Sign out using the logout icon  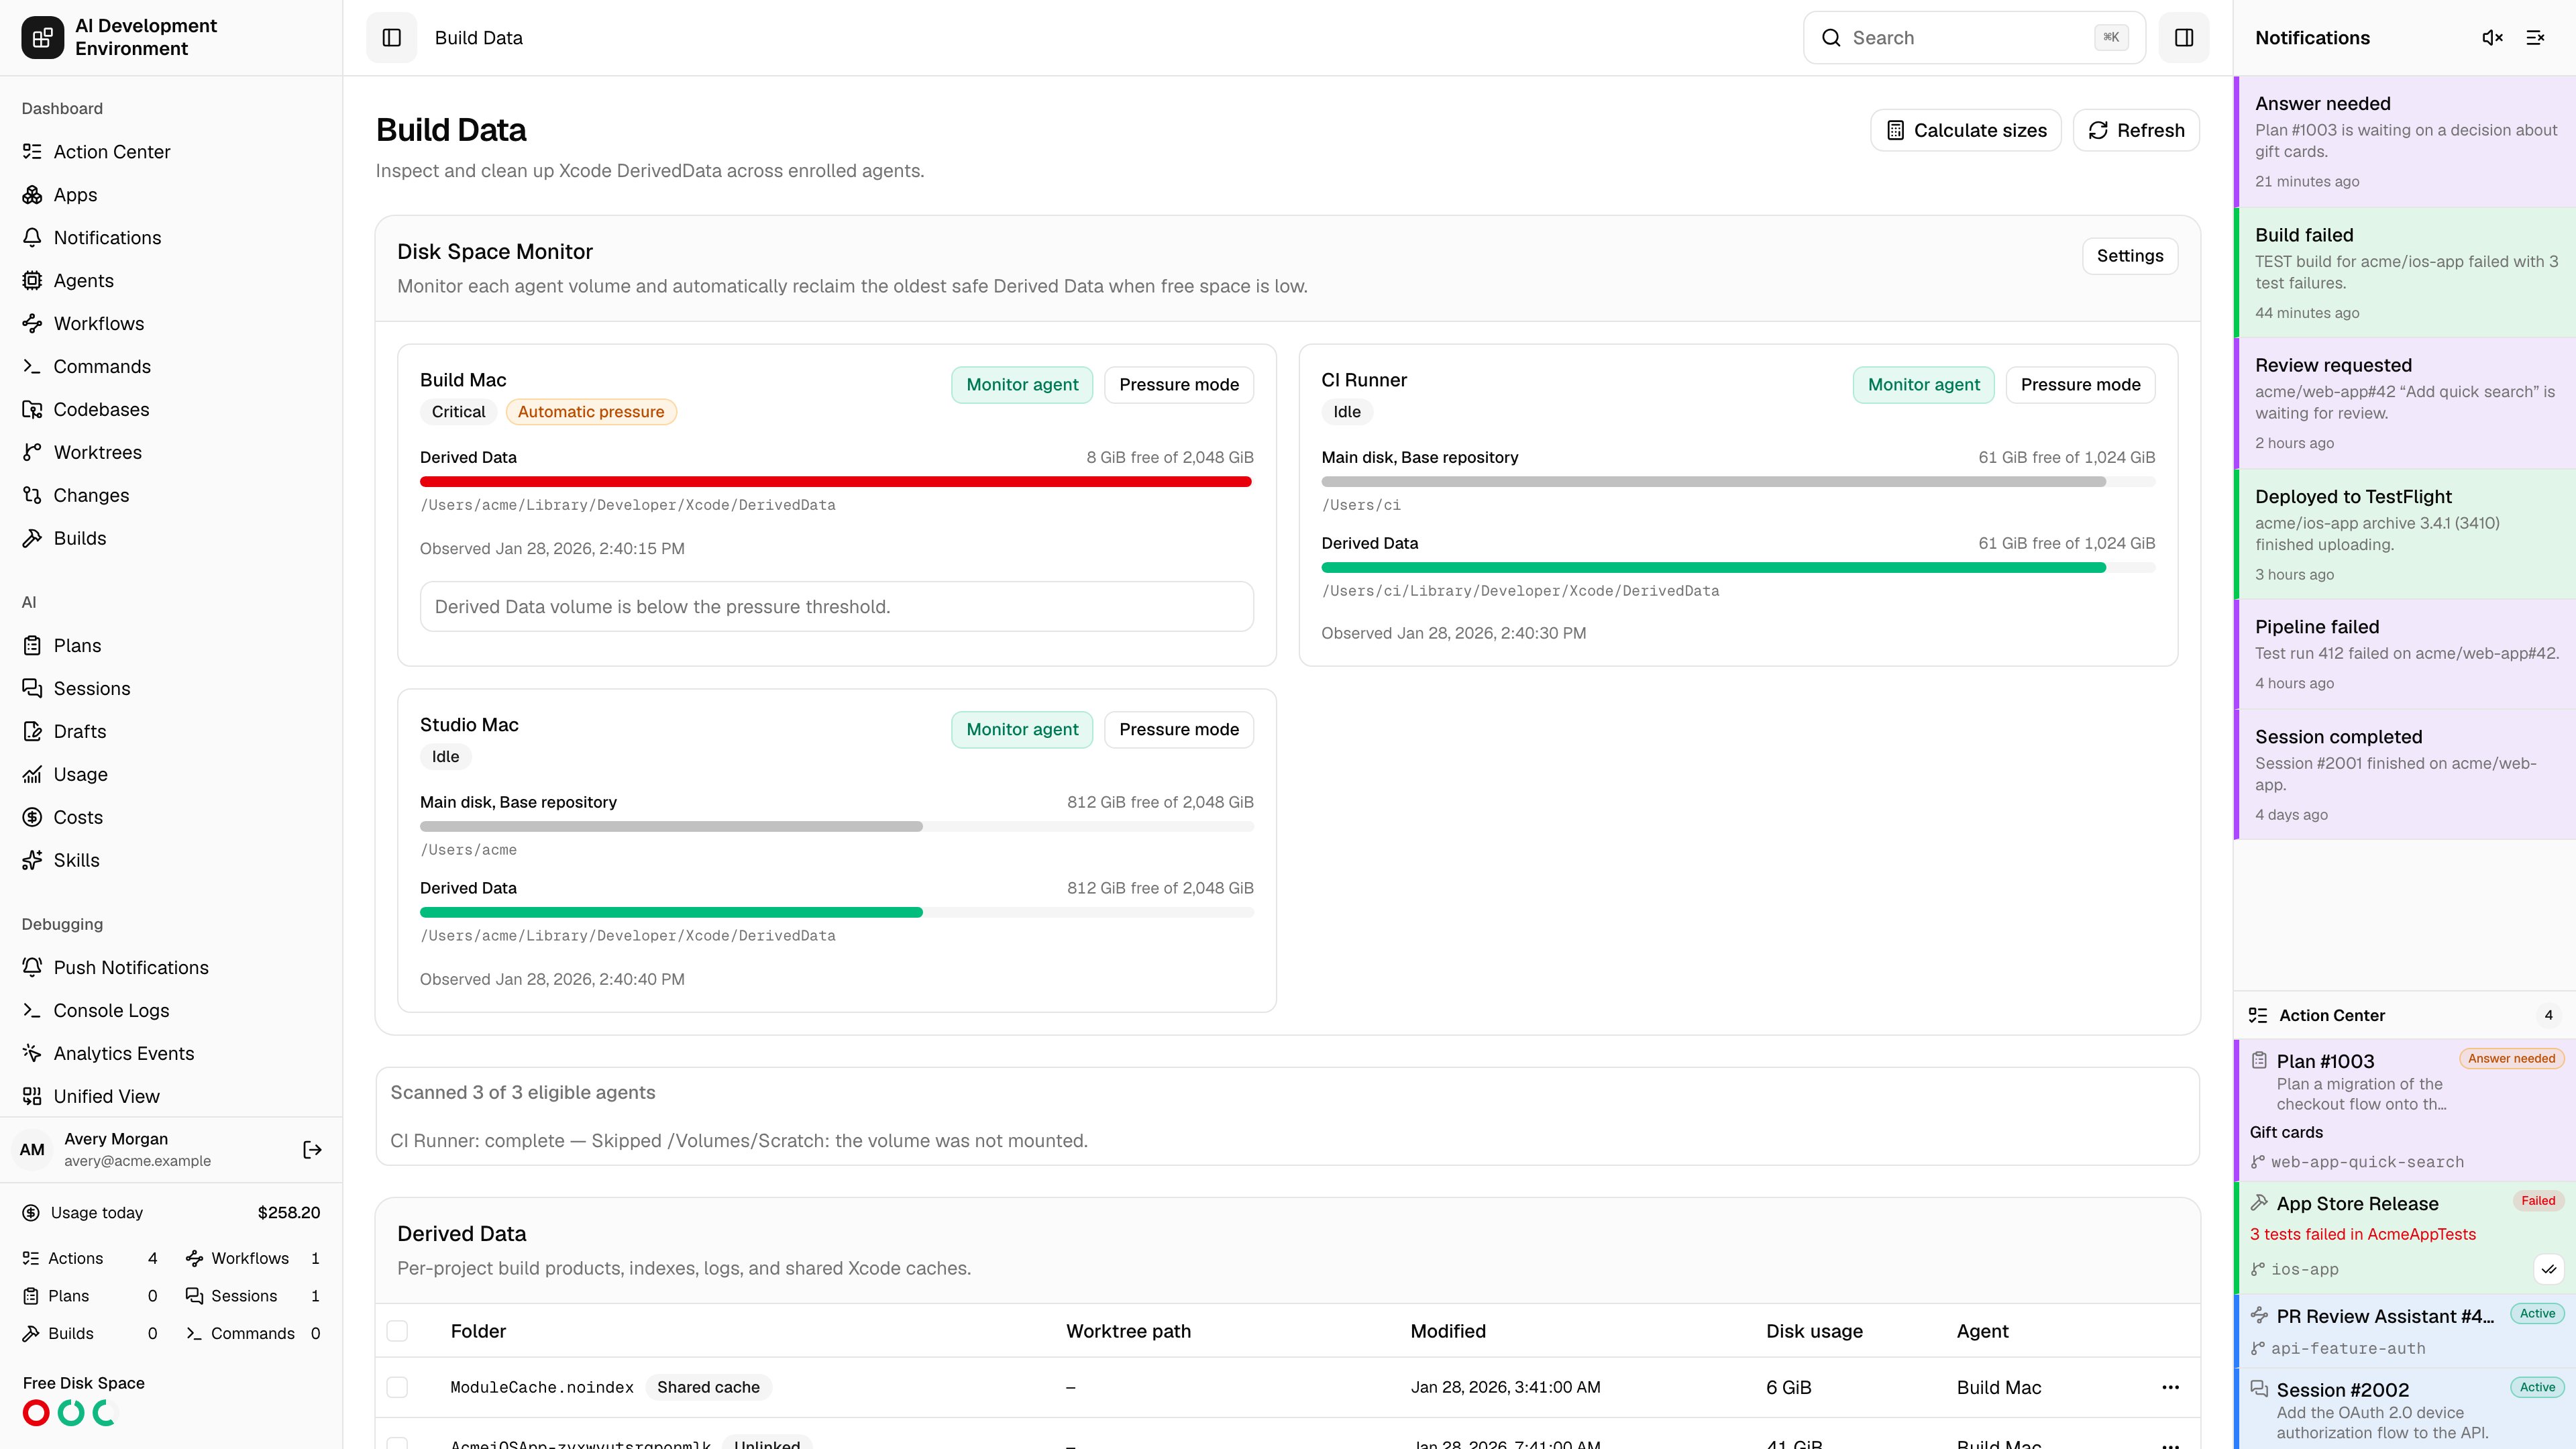[312, 1150]
